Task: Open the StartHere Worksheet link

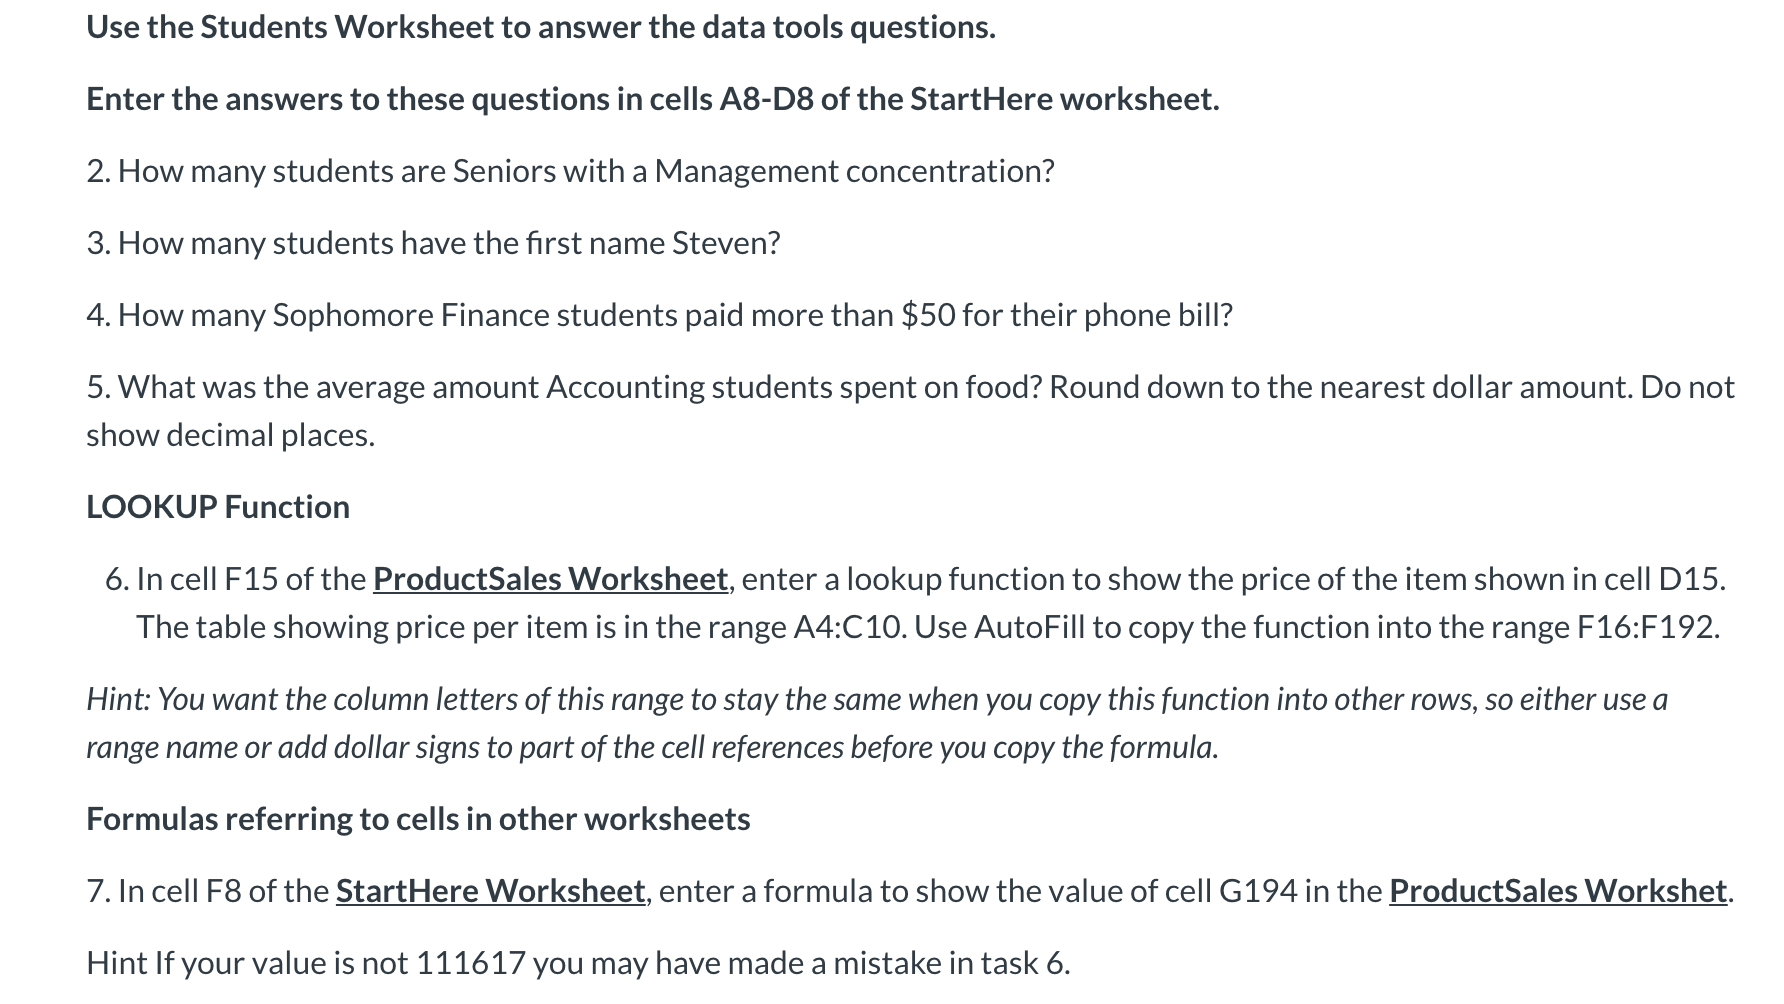Action: 490,891
